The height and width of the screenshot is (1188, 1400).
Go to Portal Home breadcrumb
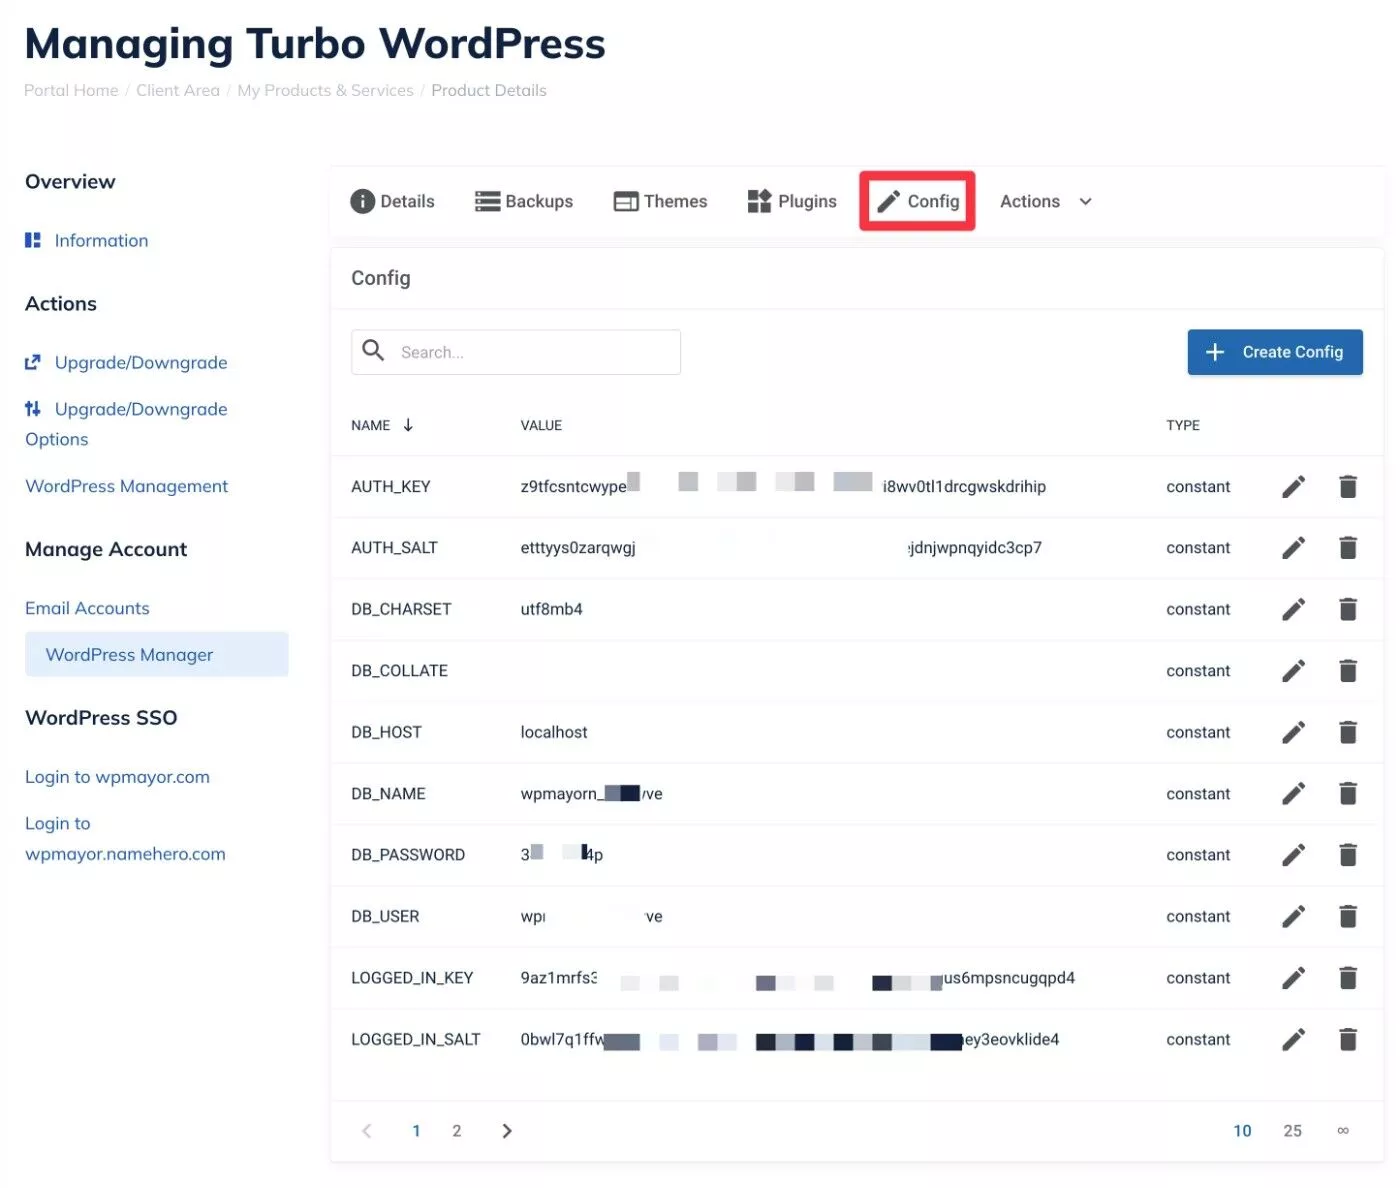71,90
